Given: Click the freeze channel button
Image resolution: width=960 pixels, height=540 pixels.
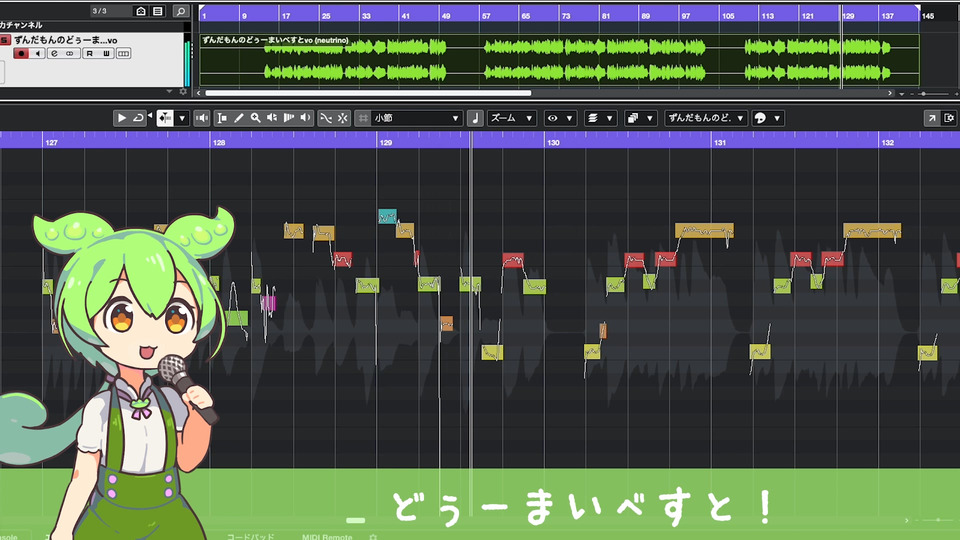Looking at the screenshot, I should [123, 54].
